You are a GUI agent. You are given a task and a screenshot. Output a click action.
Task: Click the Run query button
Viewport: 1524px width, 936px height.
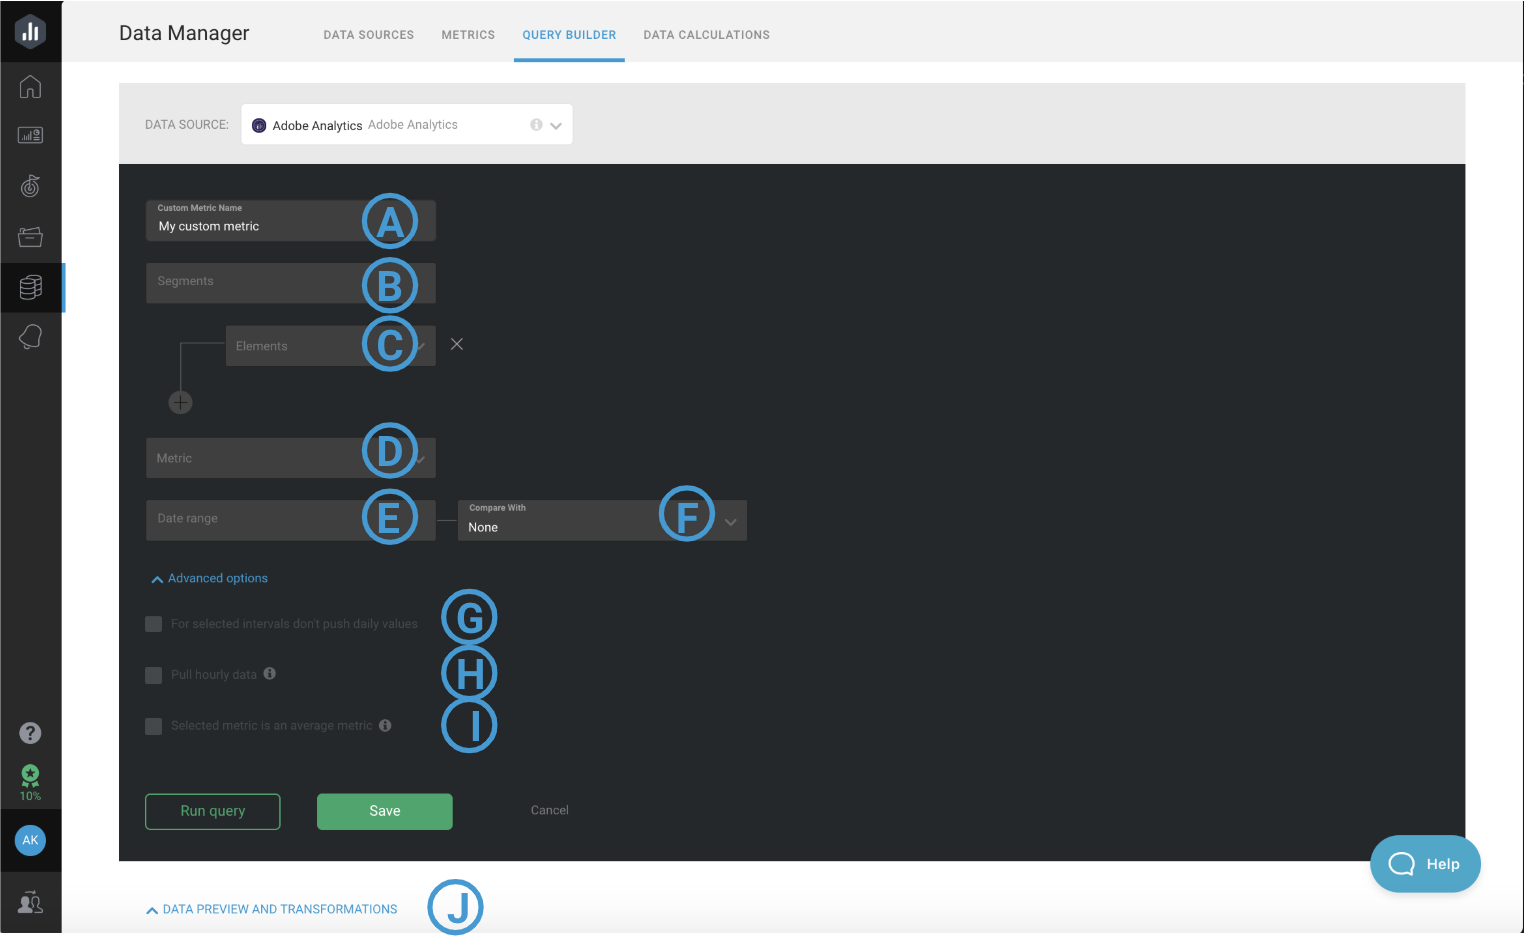coord(213,811)
